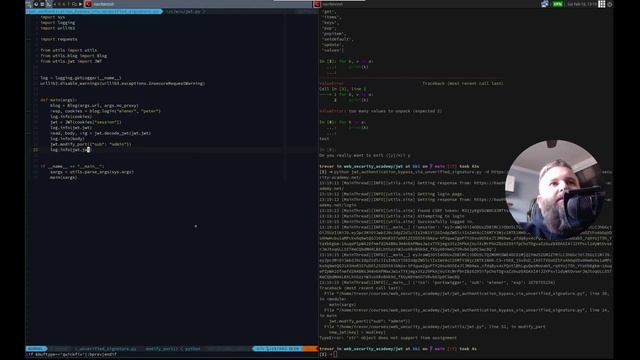Click the blue mode indicator in editor status line
The width and height of the screenshot is (640, 360).
coord(36,349)
